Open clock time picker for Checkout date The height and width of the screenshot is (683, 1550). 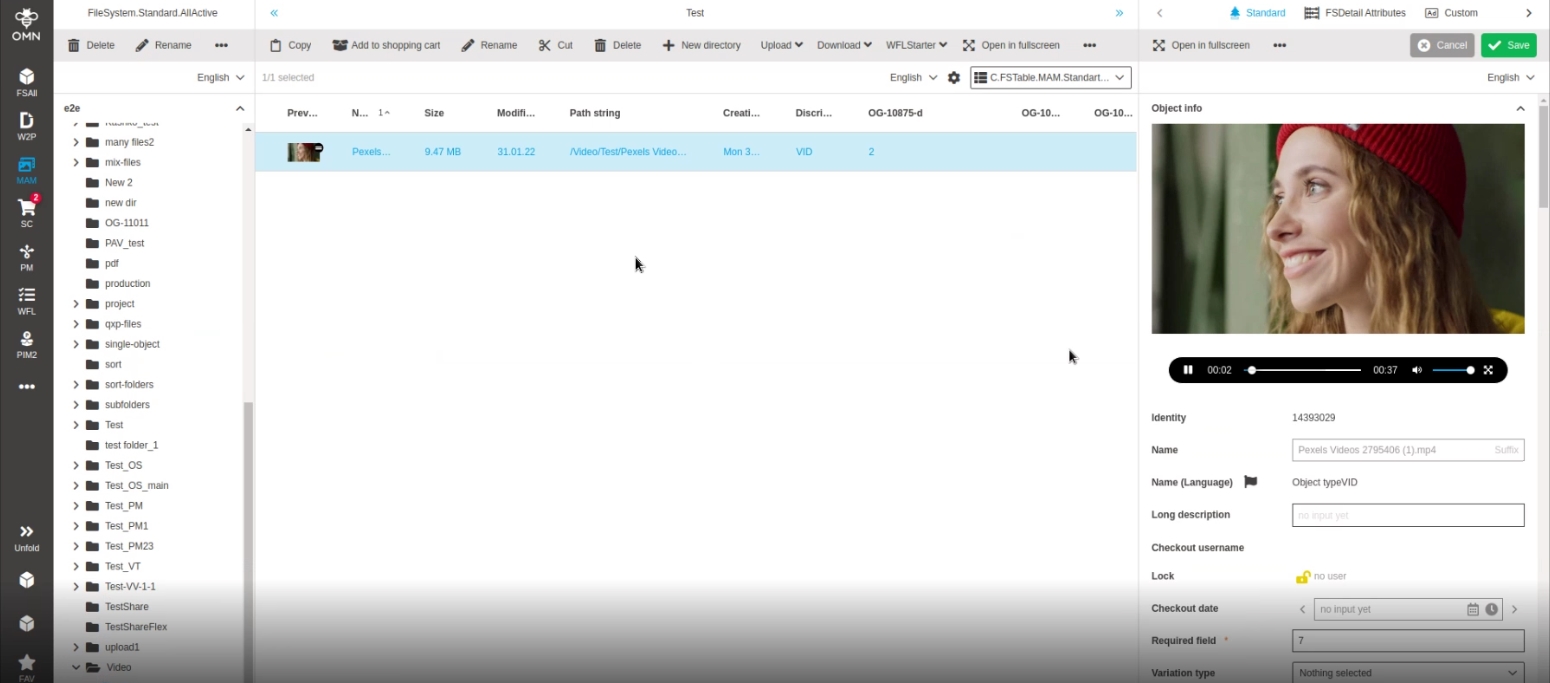tap(1492, 609)
